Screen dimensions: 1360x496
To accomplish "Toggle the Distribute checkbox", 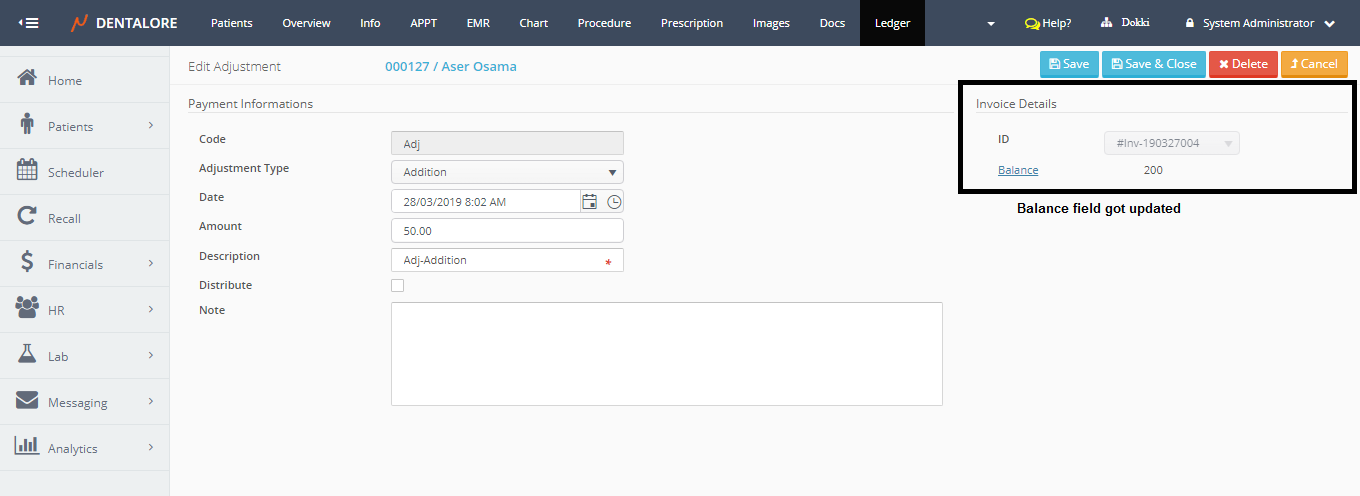I will [398, 286].
